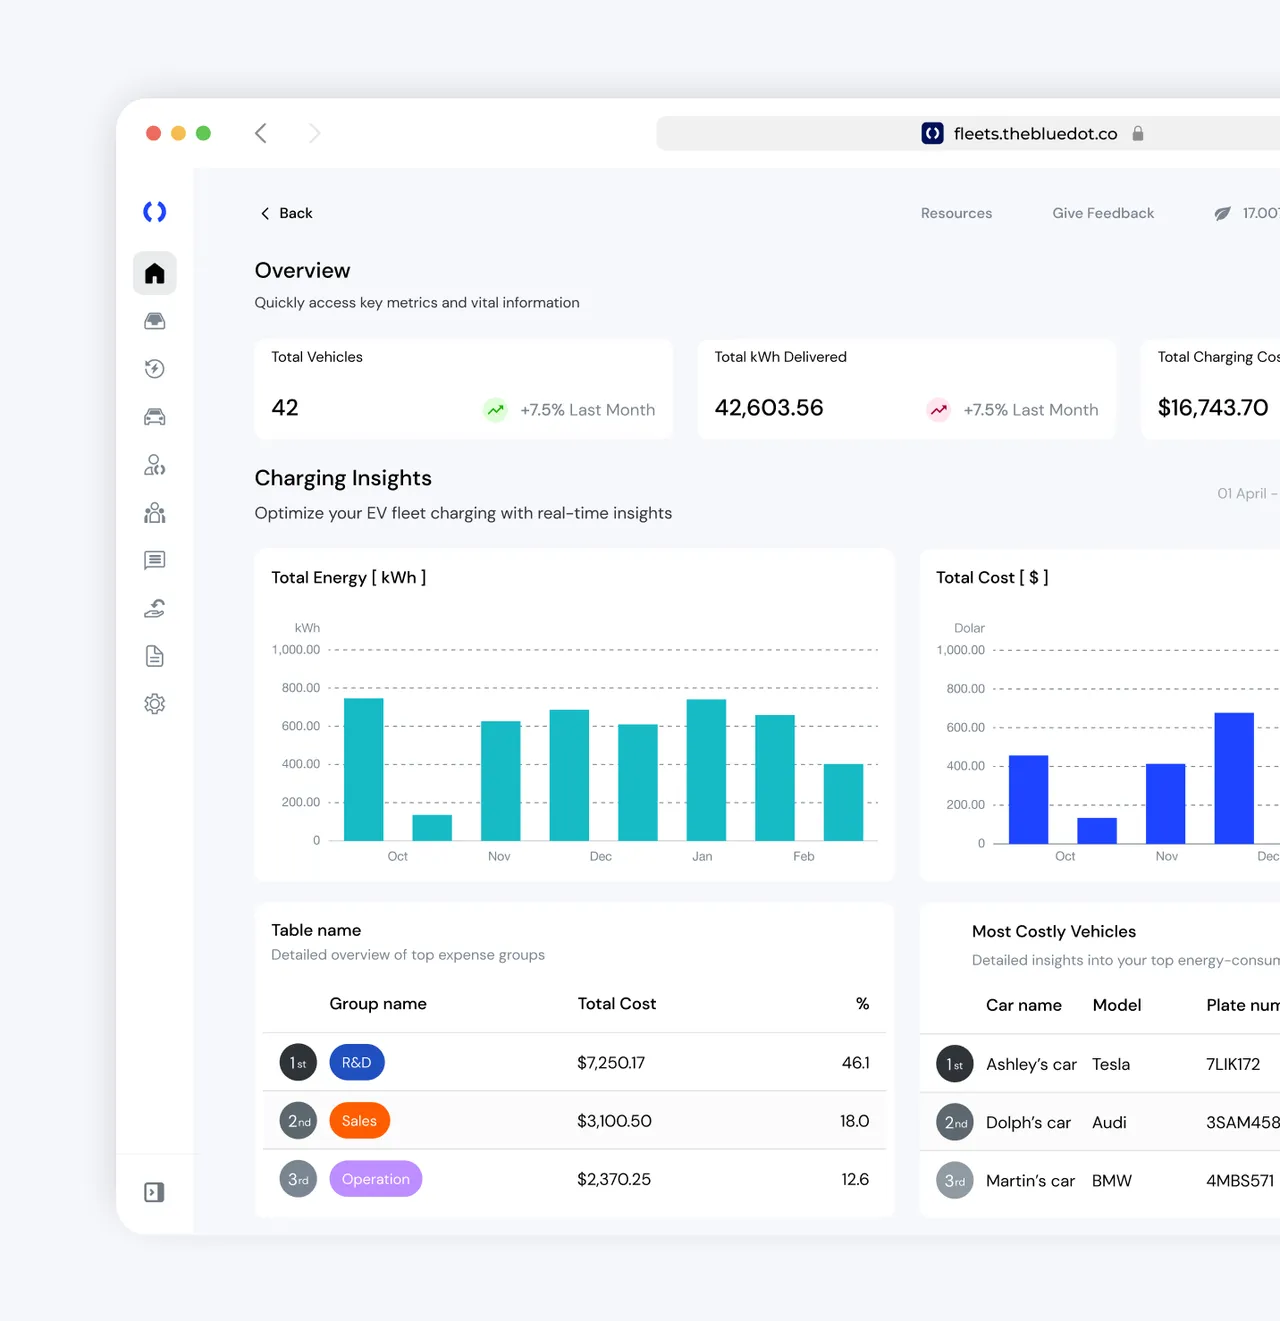Open the garage icon in sidebar
Screen dimensions: 1280x1321
pos(154,321)
